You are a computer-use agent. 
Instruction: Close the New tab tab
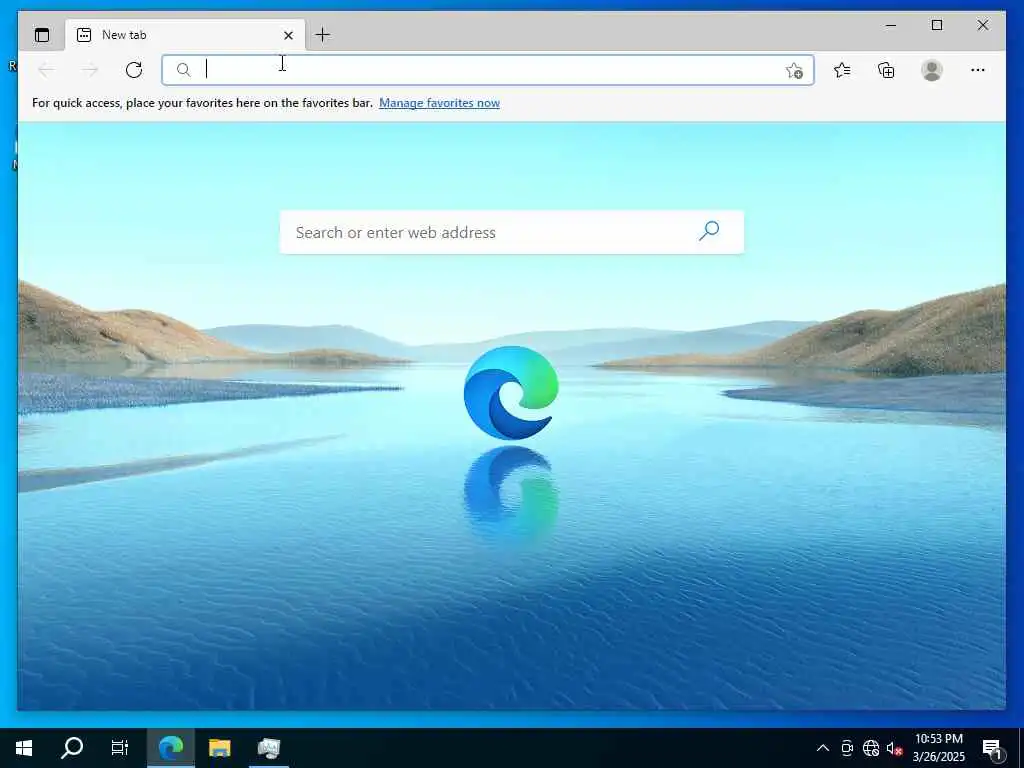(x=288, y=35)
